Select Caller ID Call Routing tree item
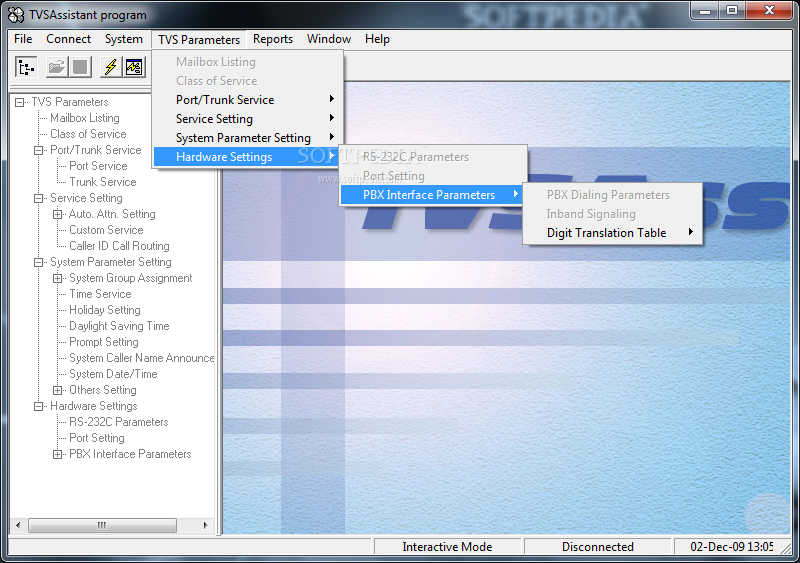This screenshot has width=800, height=563. (x=119, y=246)
